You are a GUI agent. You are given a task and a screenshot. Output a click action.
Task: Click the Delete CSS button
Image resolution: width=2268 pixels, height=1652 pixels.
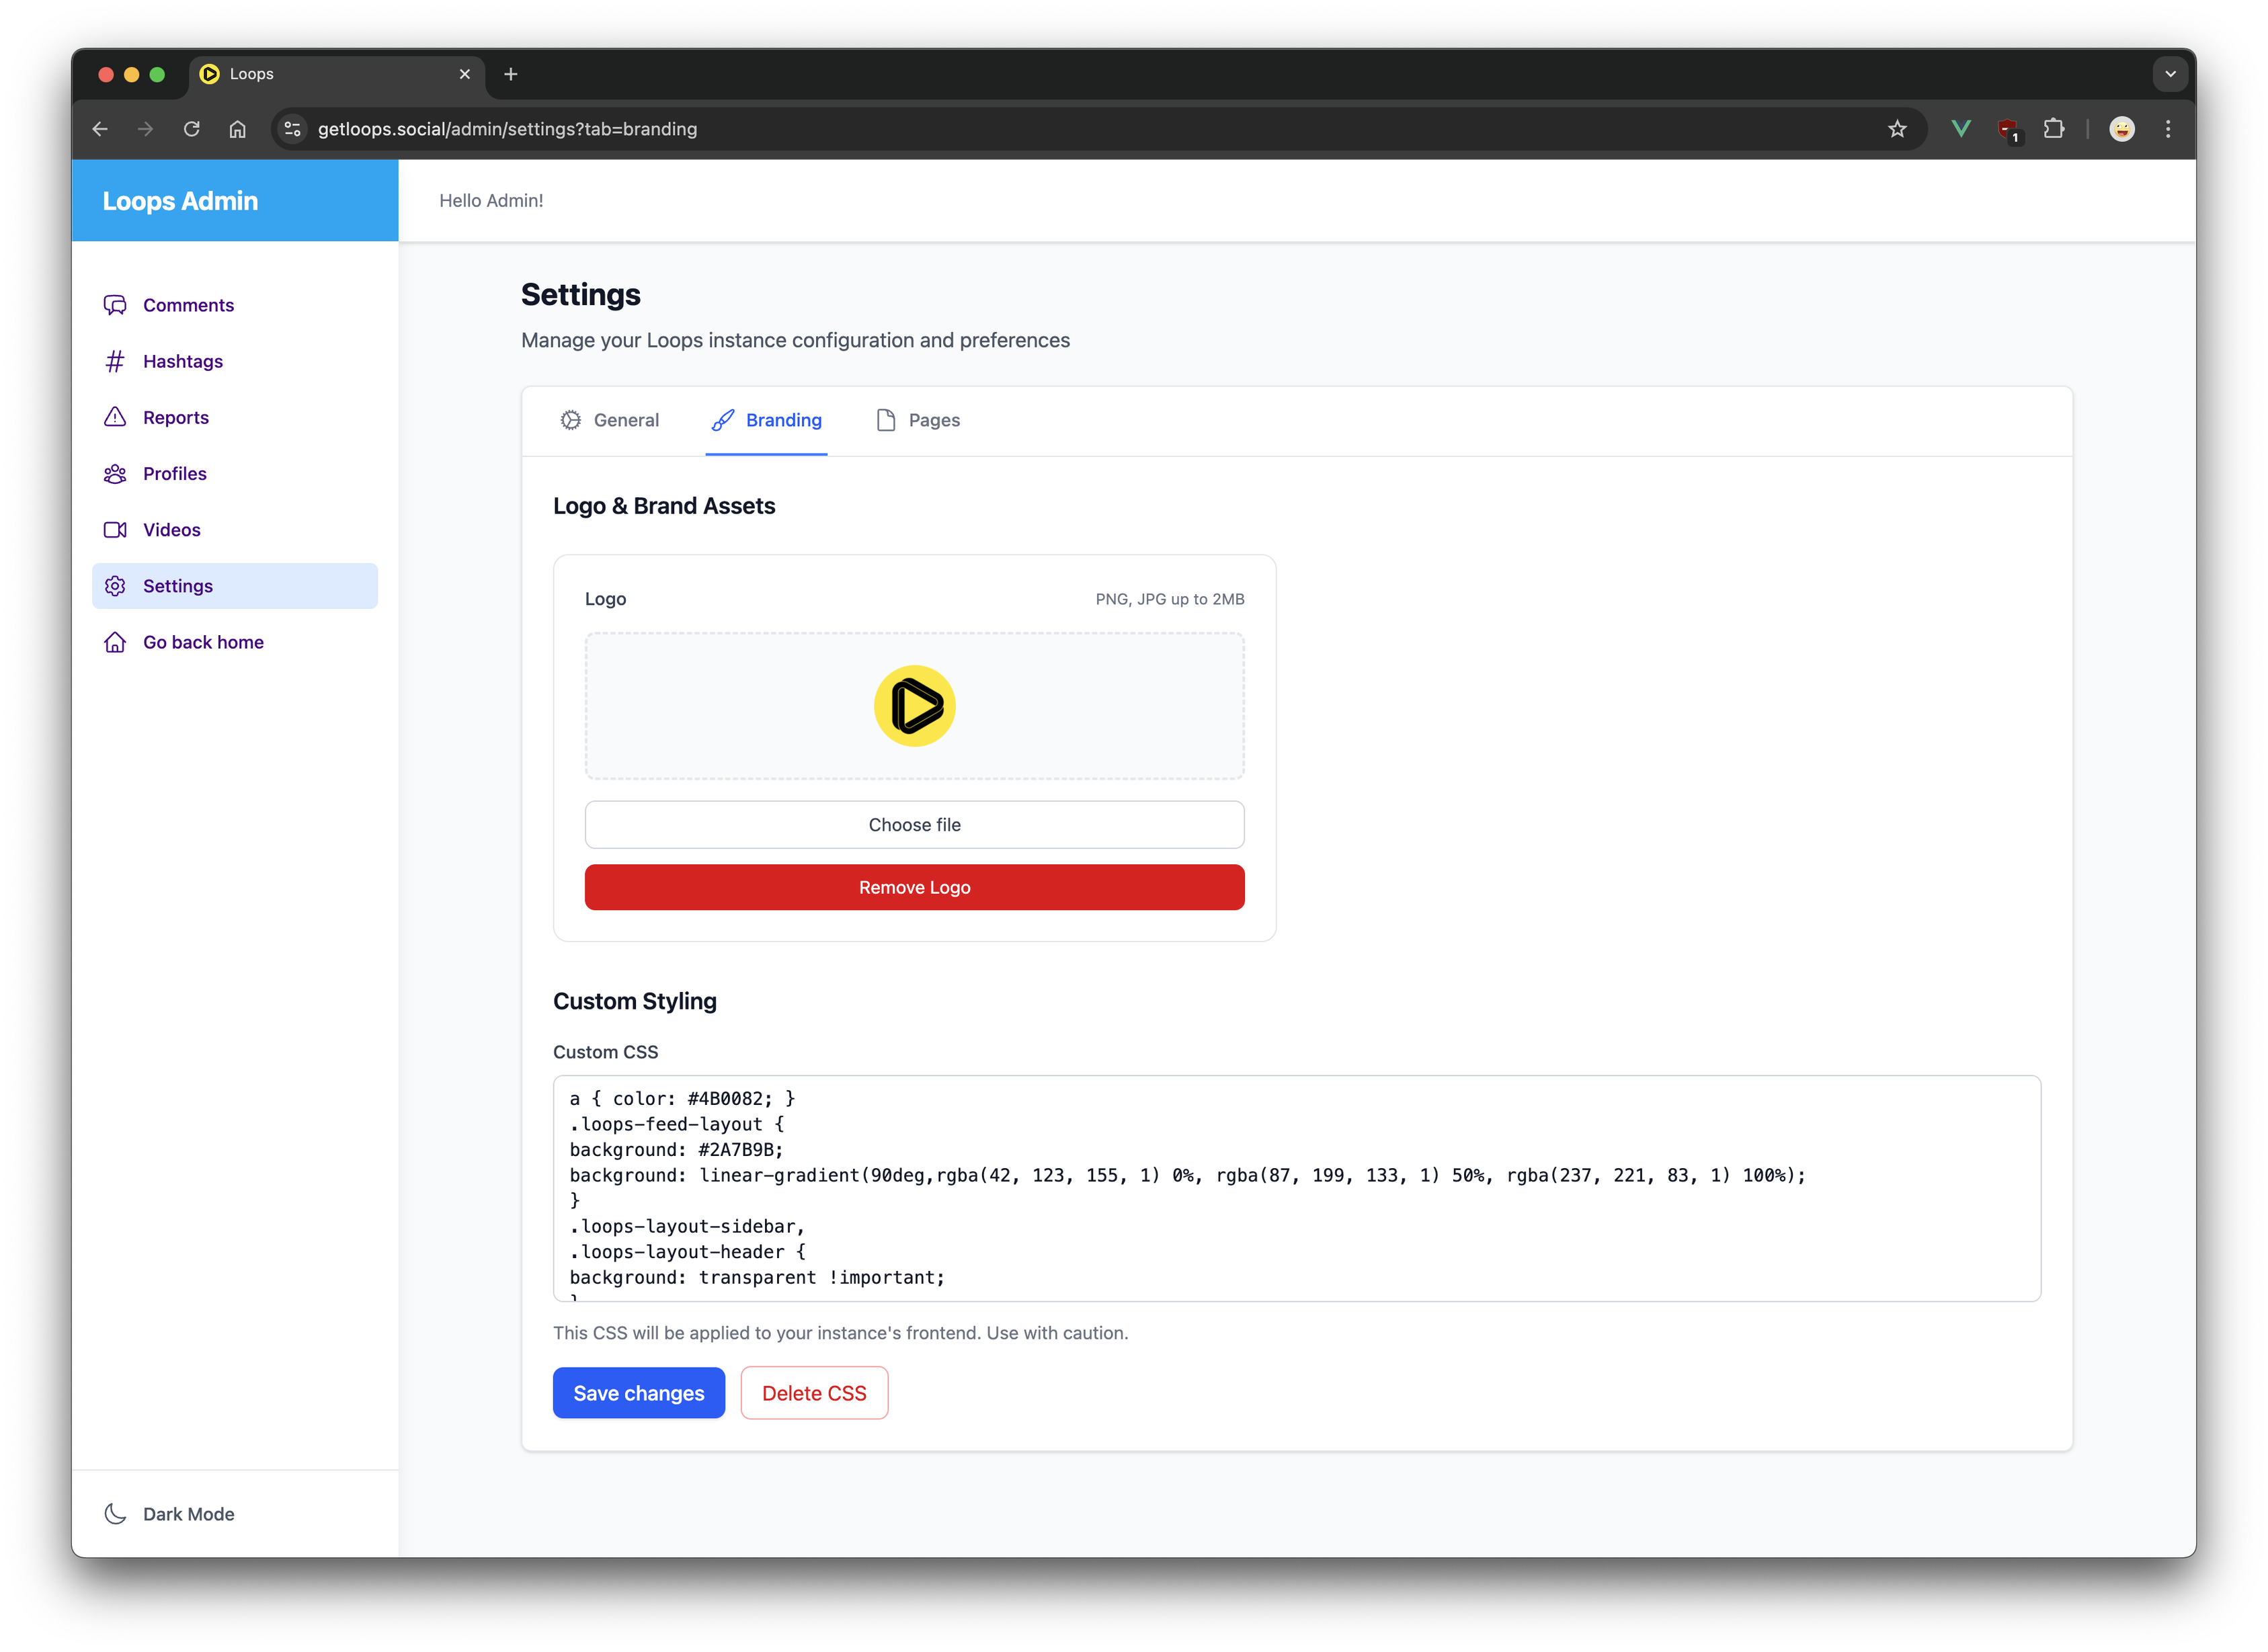tap(814, 1393)
